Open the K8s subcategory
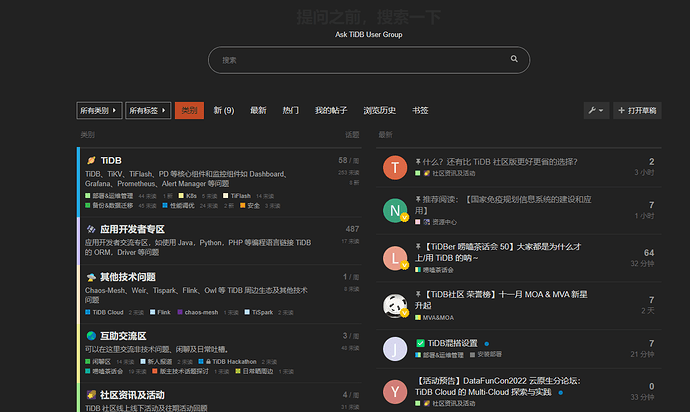The height and width of the screenshot is (412, 690). pyautogui.click(x=188, y=196)
